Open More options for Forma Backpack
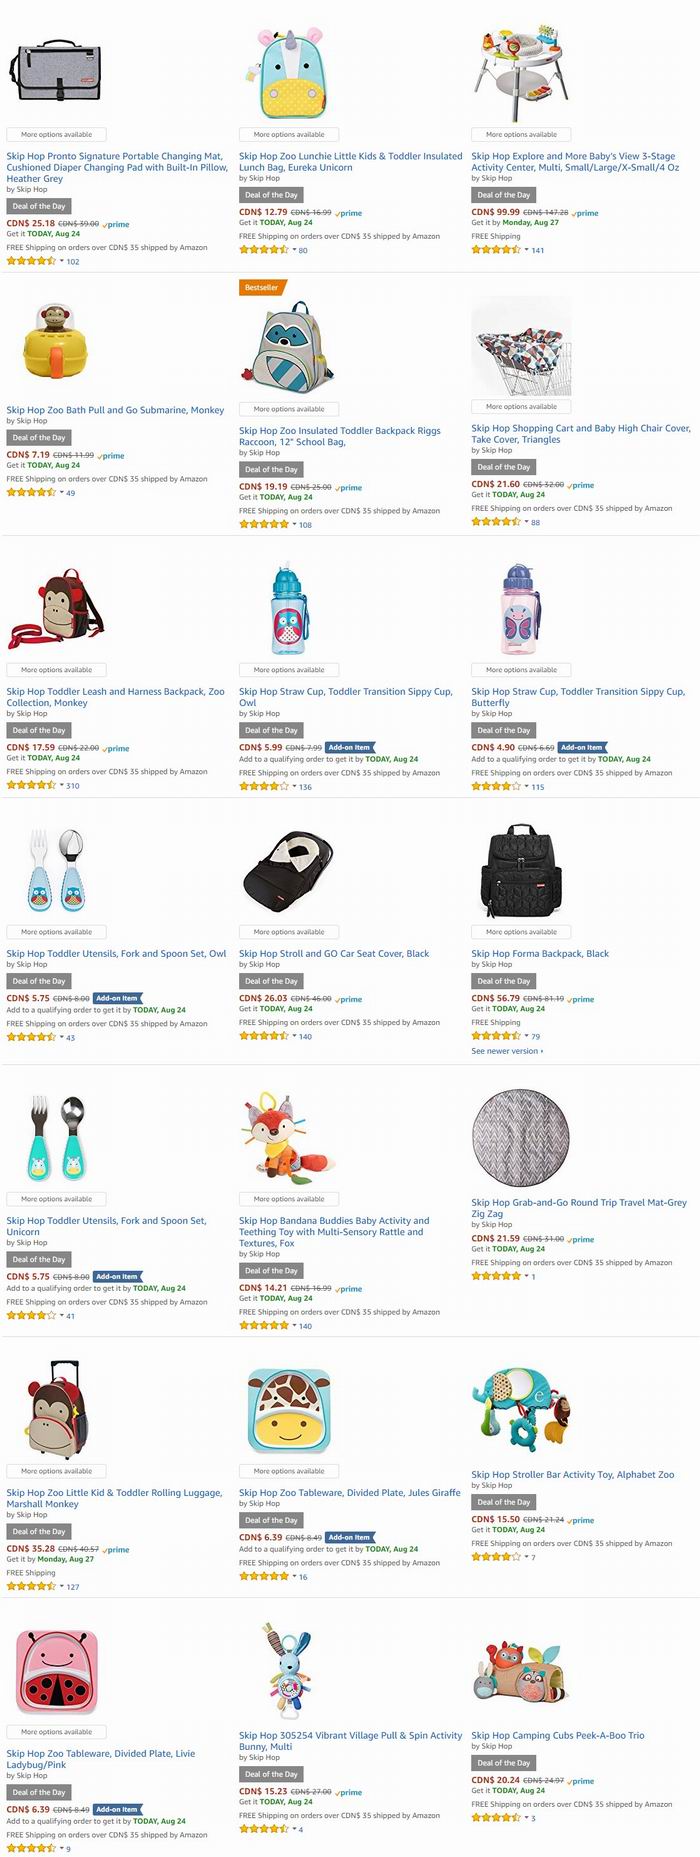The height and width of the screenshot is (1857, 700). pyautogui.click(x=521, y=931)
